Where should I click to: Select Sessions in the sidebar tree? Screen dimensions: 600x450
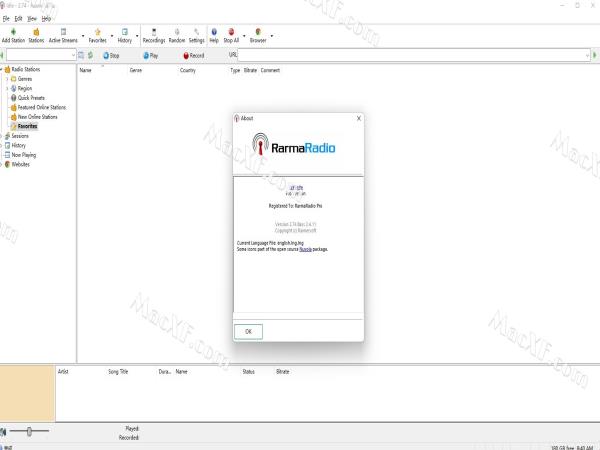click(x=20, y=136)
